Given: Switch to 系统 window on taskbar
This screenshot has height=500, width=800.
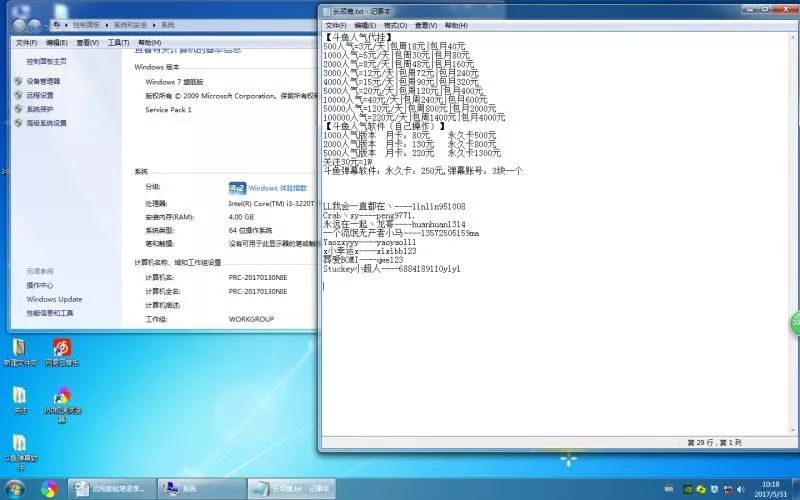Looking at the screenshot, I should (202, 489).
